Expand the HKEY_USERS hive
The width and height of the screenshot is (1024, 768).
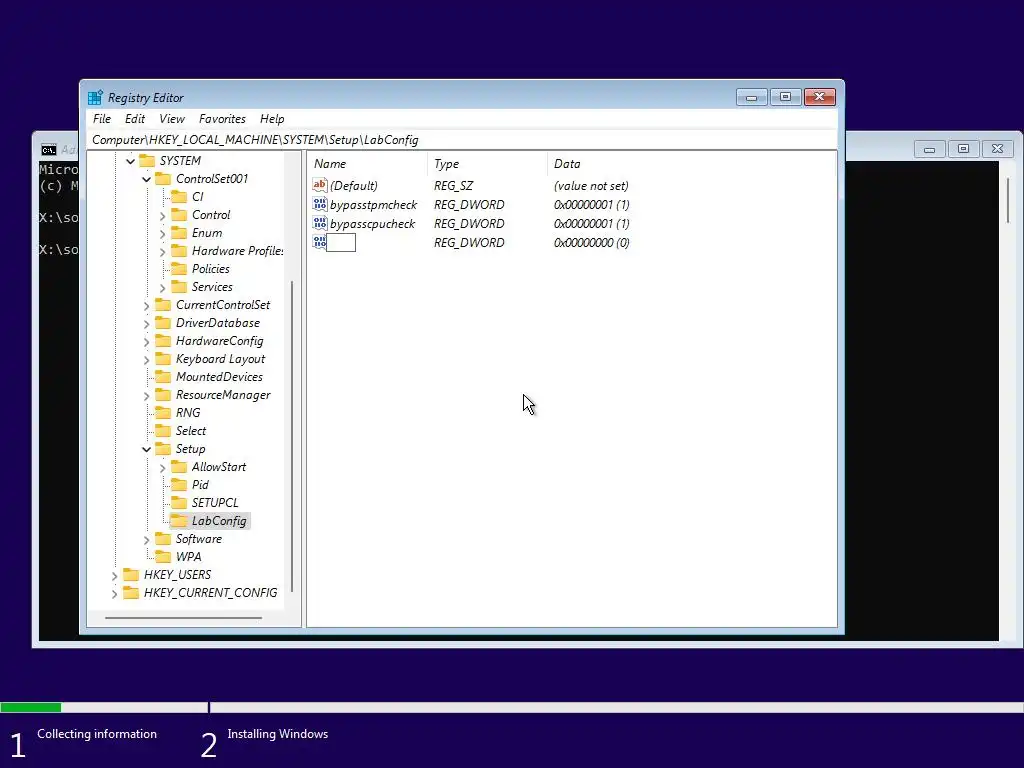[114, 575]
